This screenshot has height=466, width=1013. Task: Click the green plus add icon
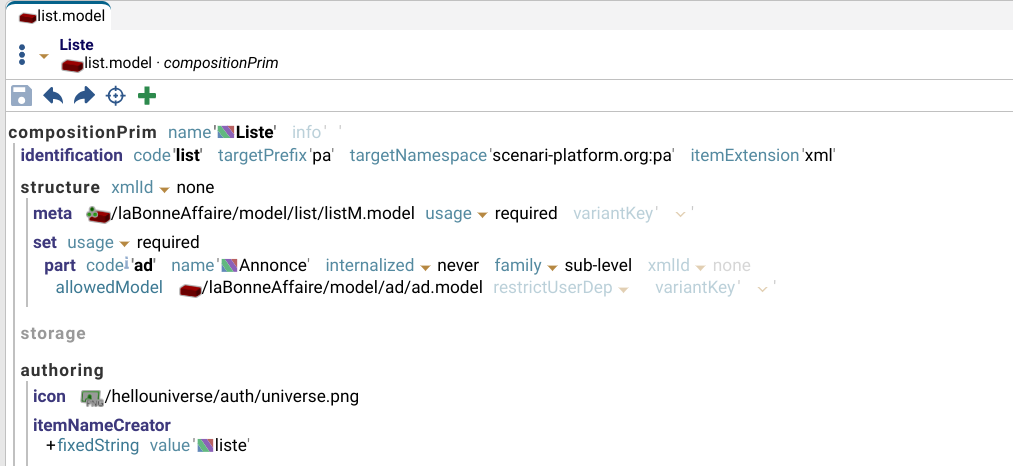147,96
